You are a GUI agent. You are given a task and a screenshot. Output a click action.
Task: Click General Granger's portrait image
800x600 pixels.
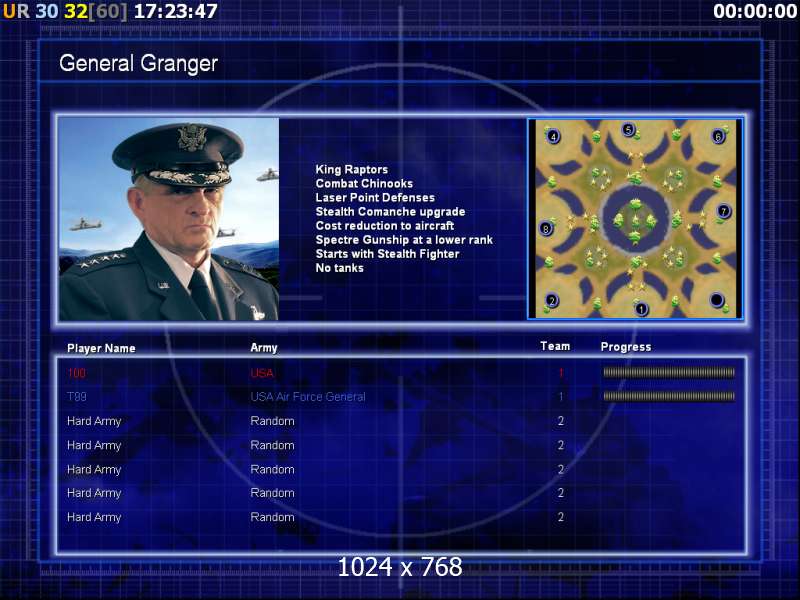(x=169, y=219)
